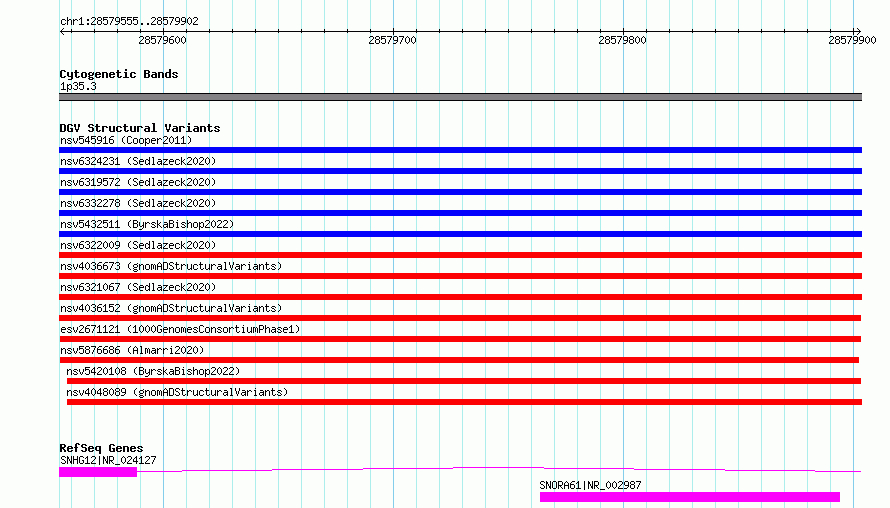Select the blue bar under nsv5432511
The height and width of the screenshot is (508, 890).
(x=460, y=234)
